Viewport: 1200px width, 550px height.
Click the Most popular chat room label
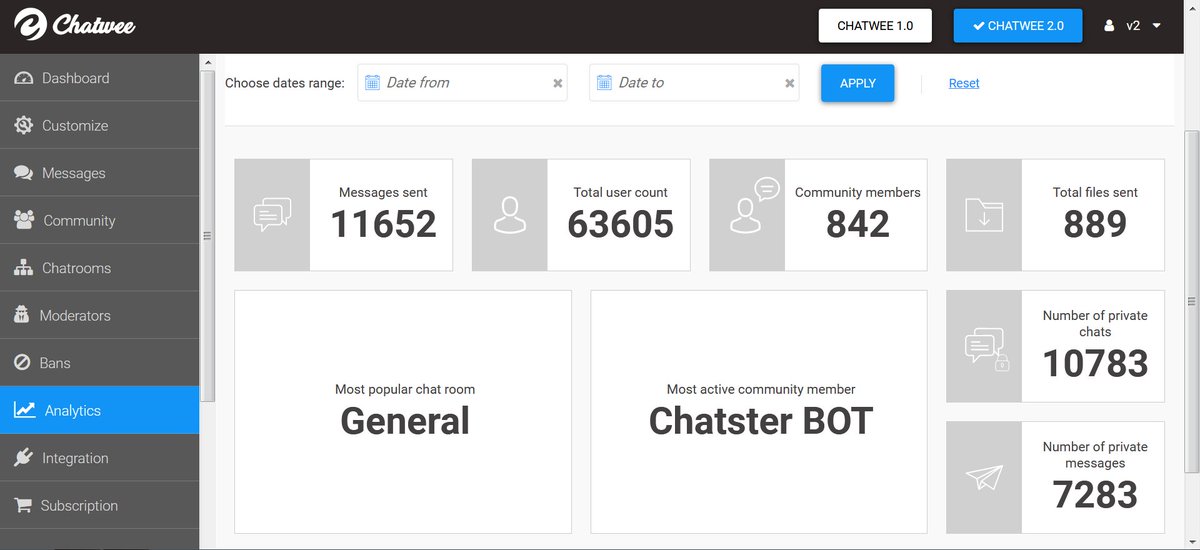(x=405, y=389)
